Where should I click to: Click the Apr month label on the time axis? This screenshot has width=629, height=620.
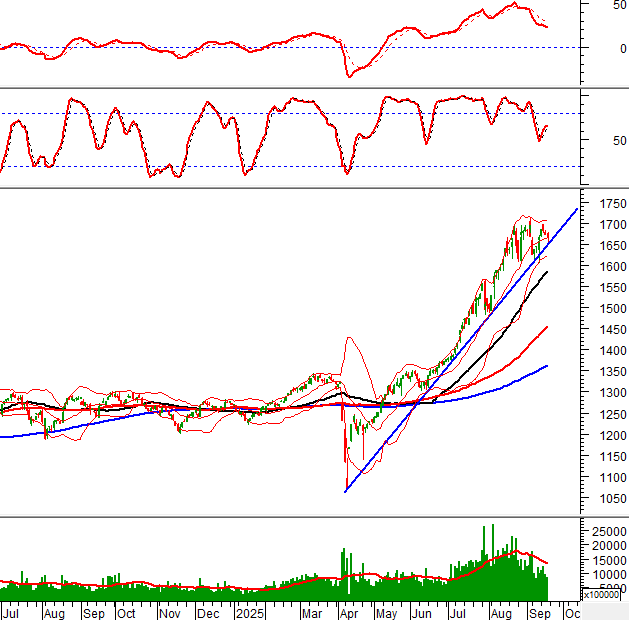coord(349,614)
